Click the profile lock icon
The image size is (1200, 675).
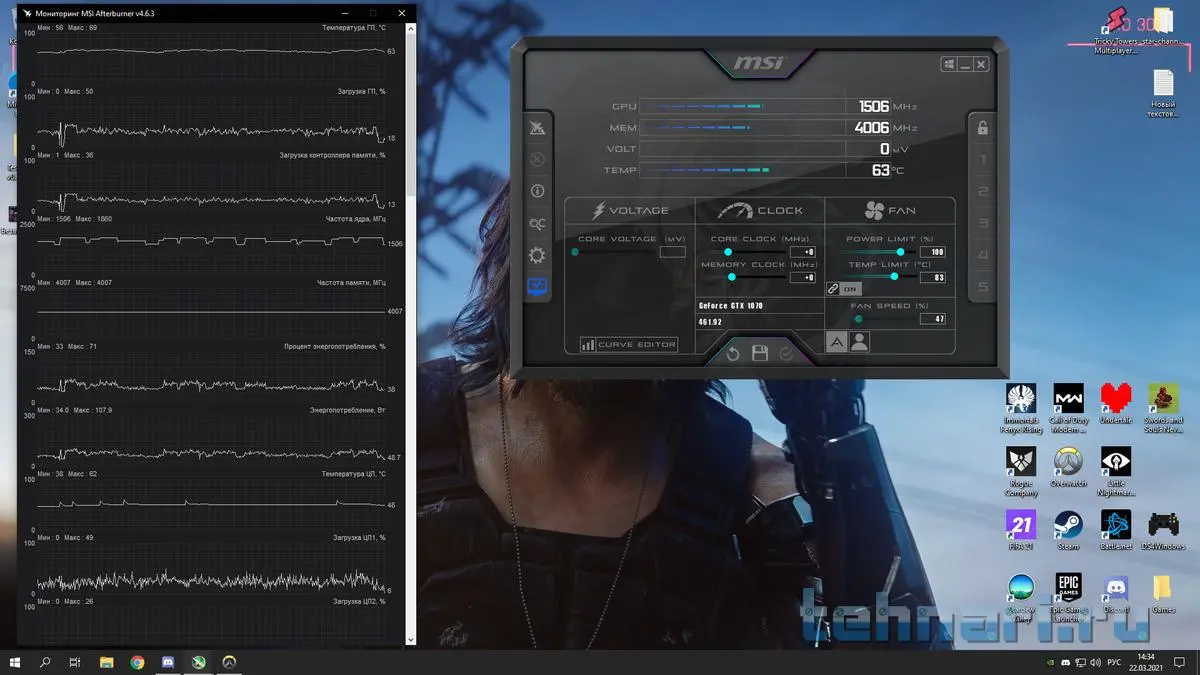(x=982, y=128)
